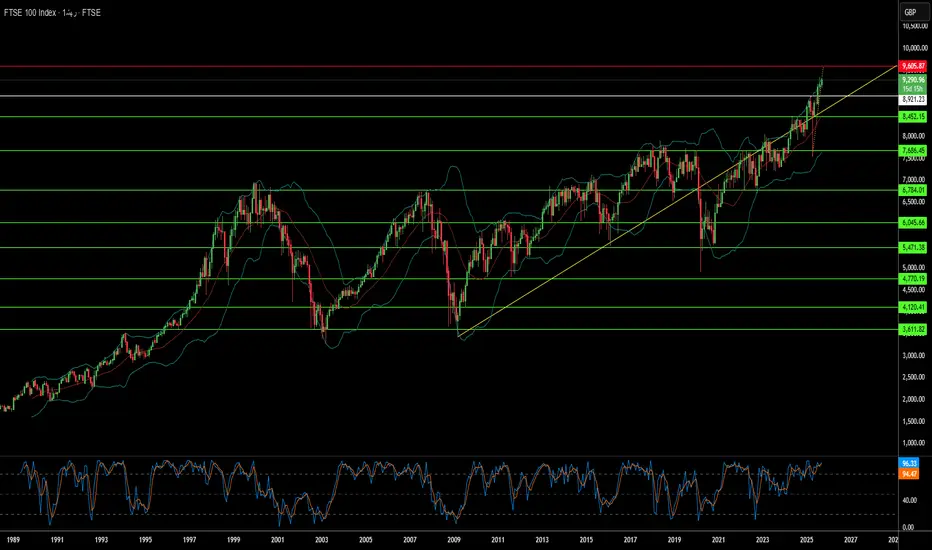Click the 15d 15h bar countdown label
This screenshot has height=550, width=932.
point(913,89)
